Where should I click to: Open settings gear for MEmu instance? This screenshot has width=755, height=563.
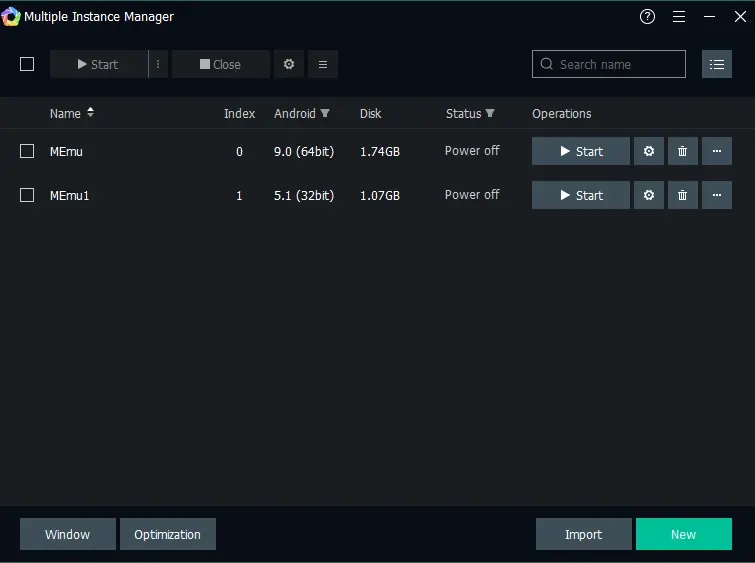tap(649, 151)
